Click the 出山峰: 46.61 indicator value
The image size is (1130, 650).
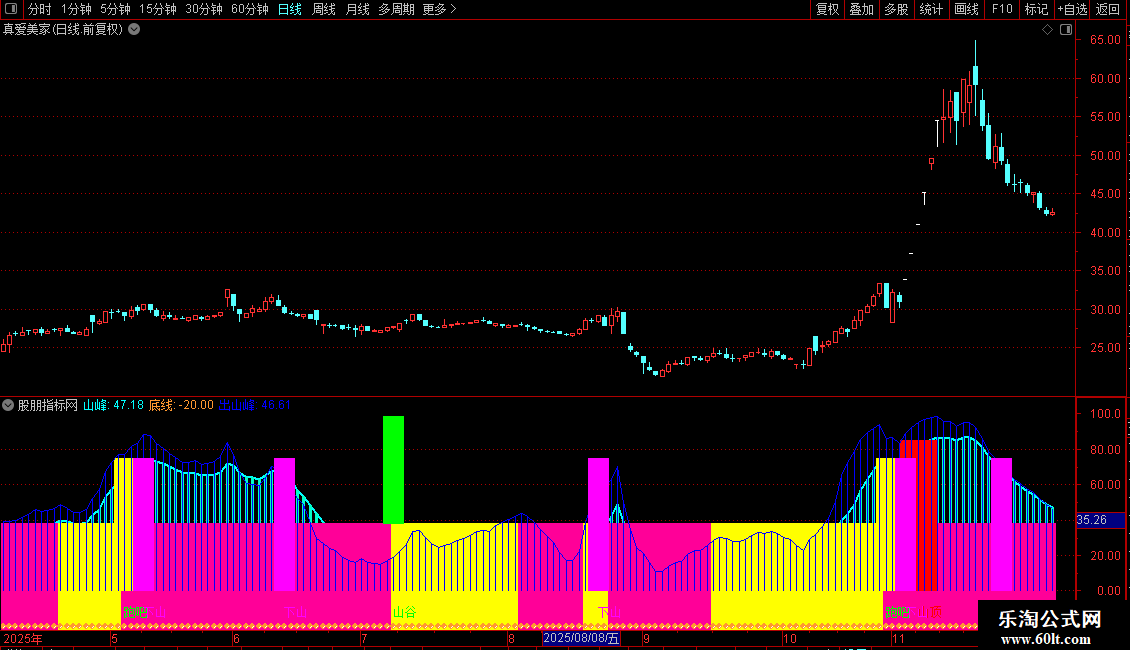click(254, 405)
